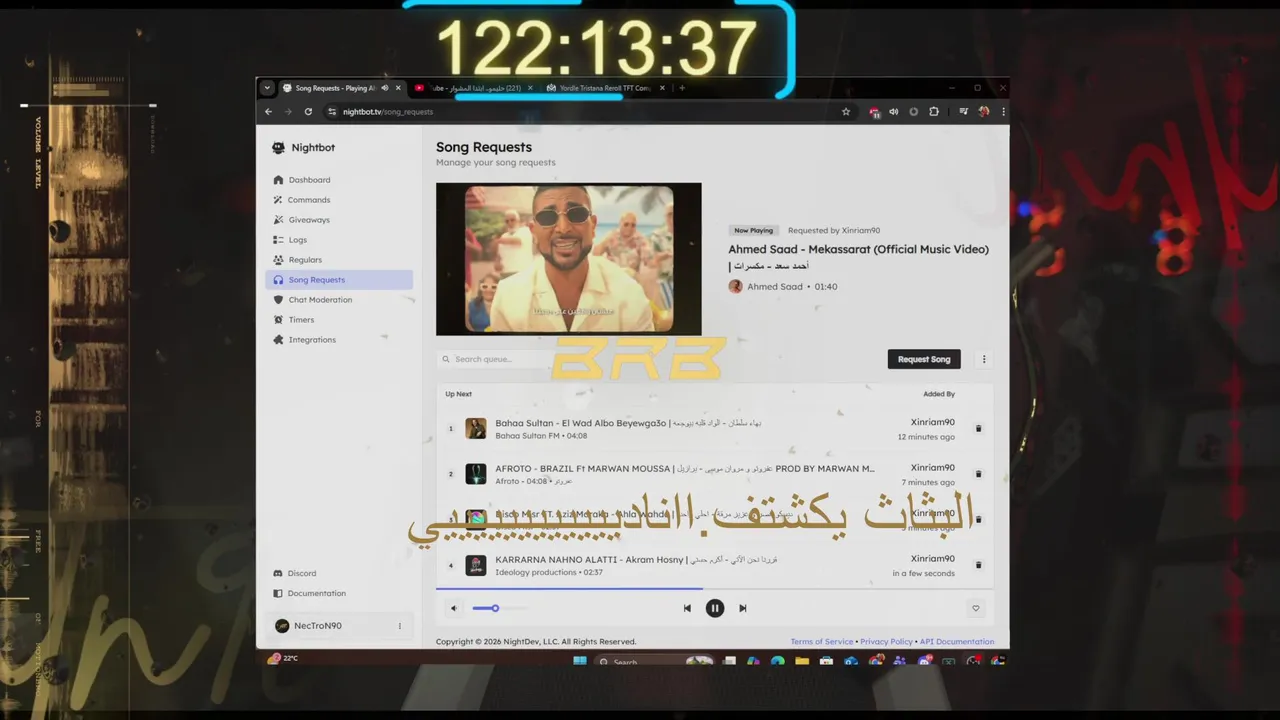This screenshot has width=1280, height=720.
Task: Open a new browser tab
Action: (x=682, y=88)
